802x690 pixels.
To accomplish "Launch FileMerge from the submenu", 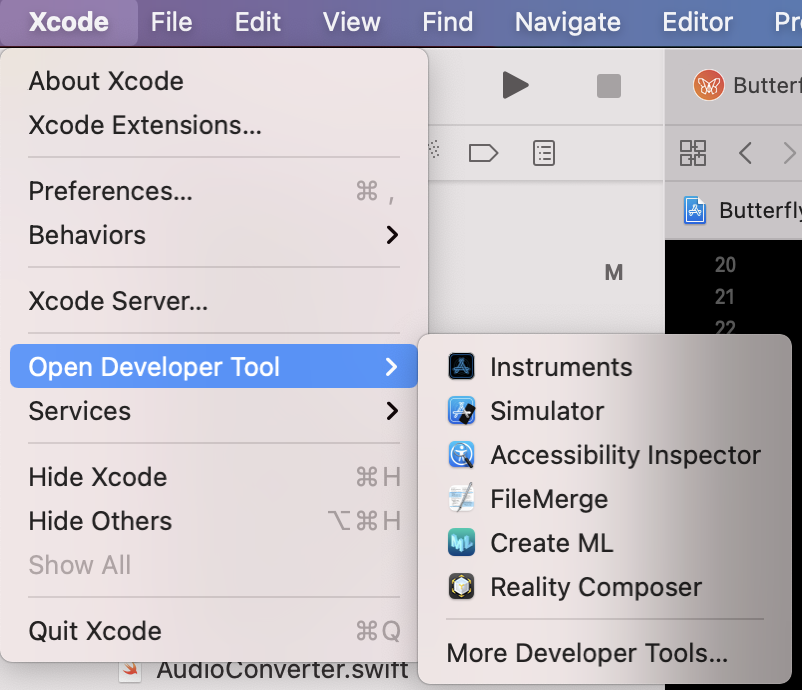I will point(605,499).
